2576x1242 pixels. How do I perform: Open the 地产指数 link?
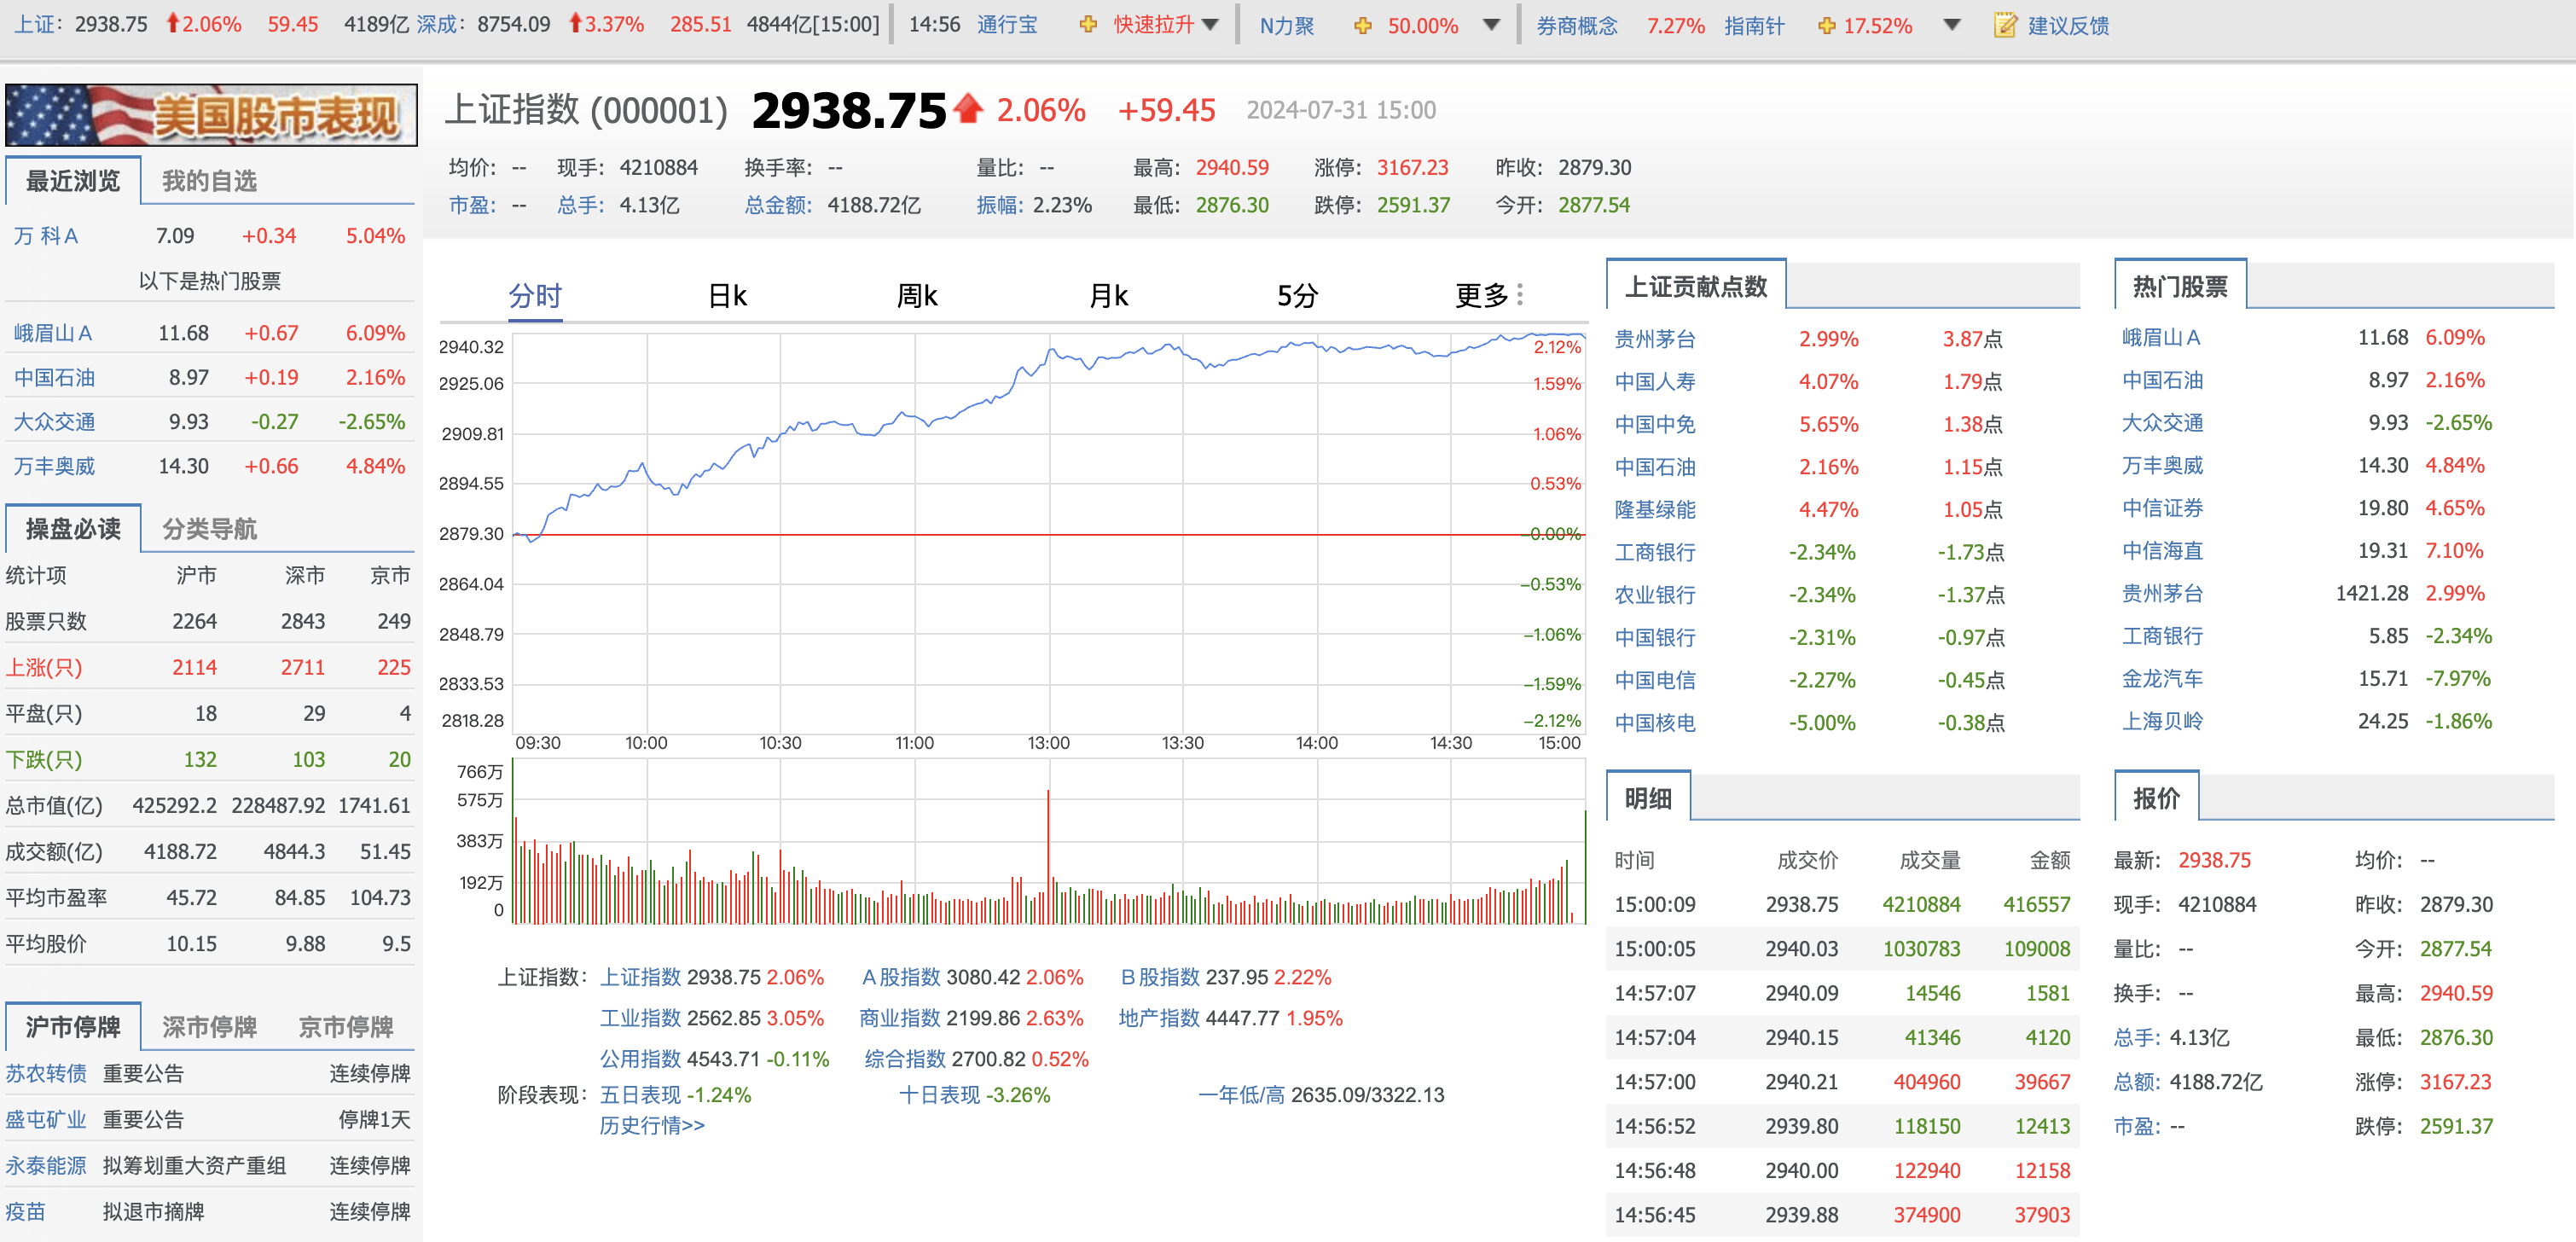tap(1159, 1018)
